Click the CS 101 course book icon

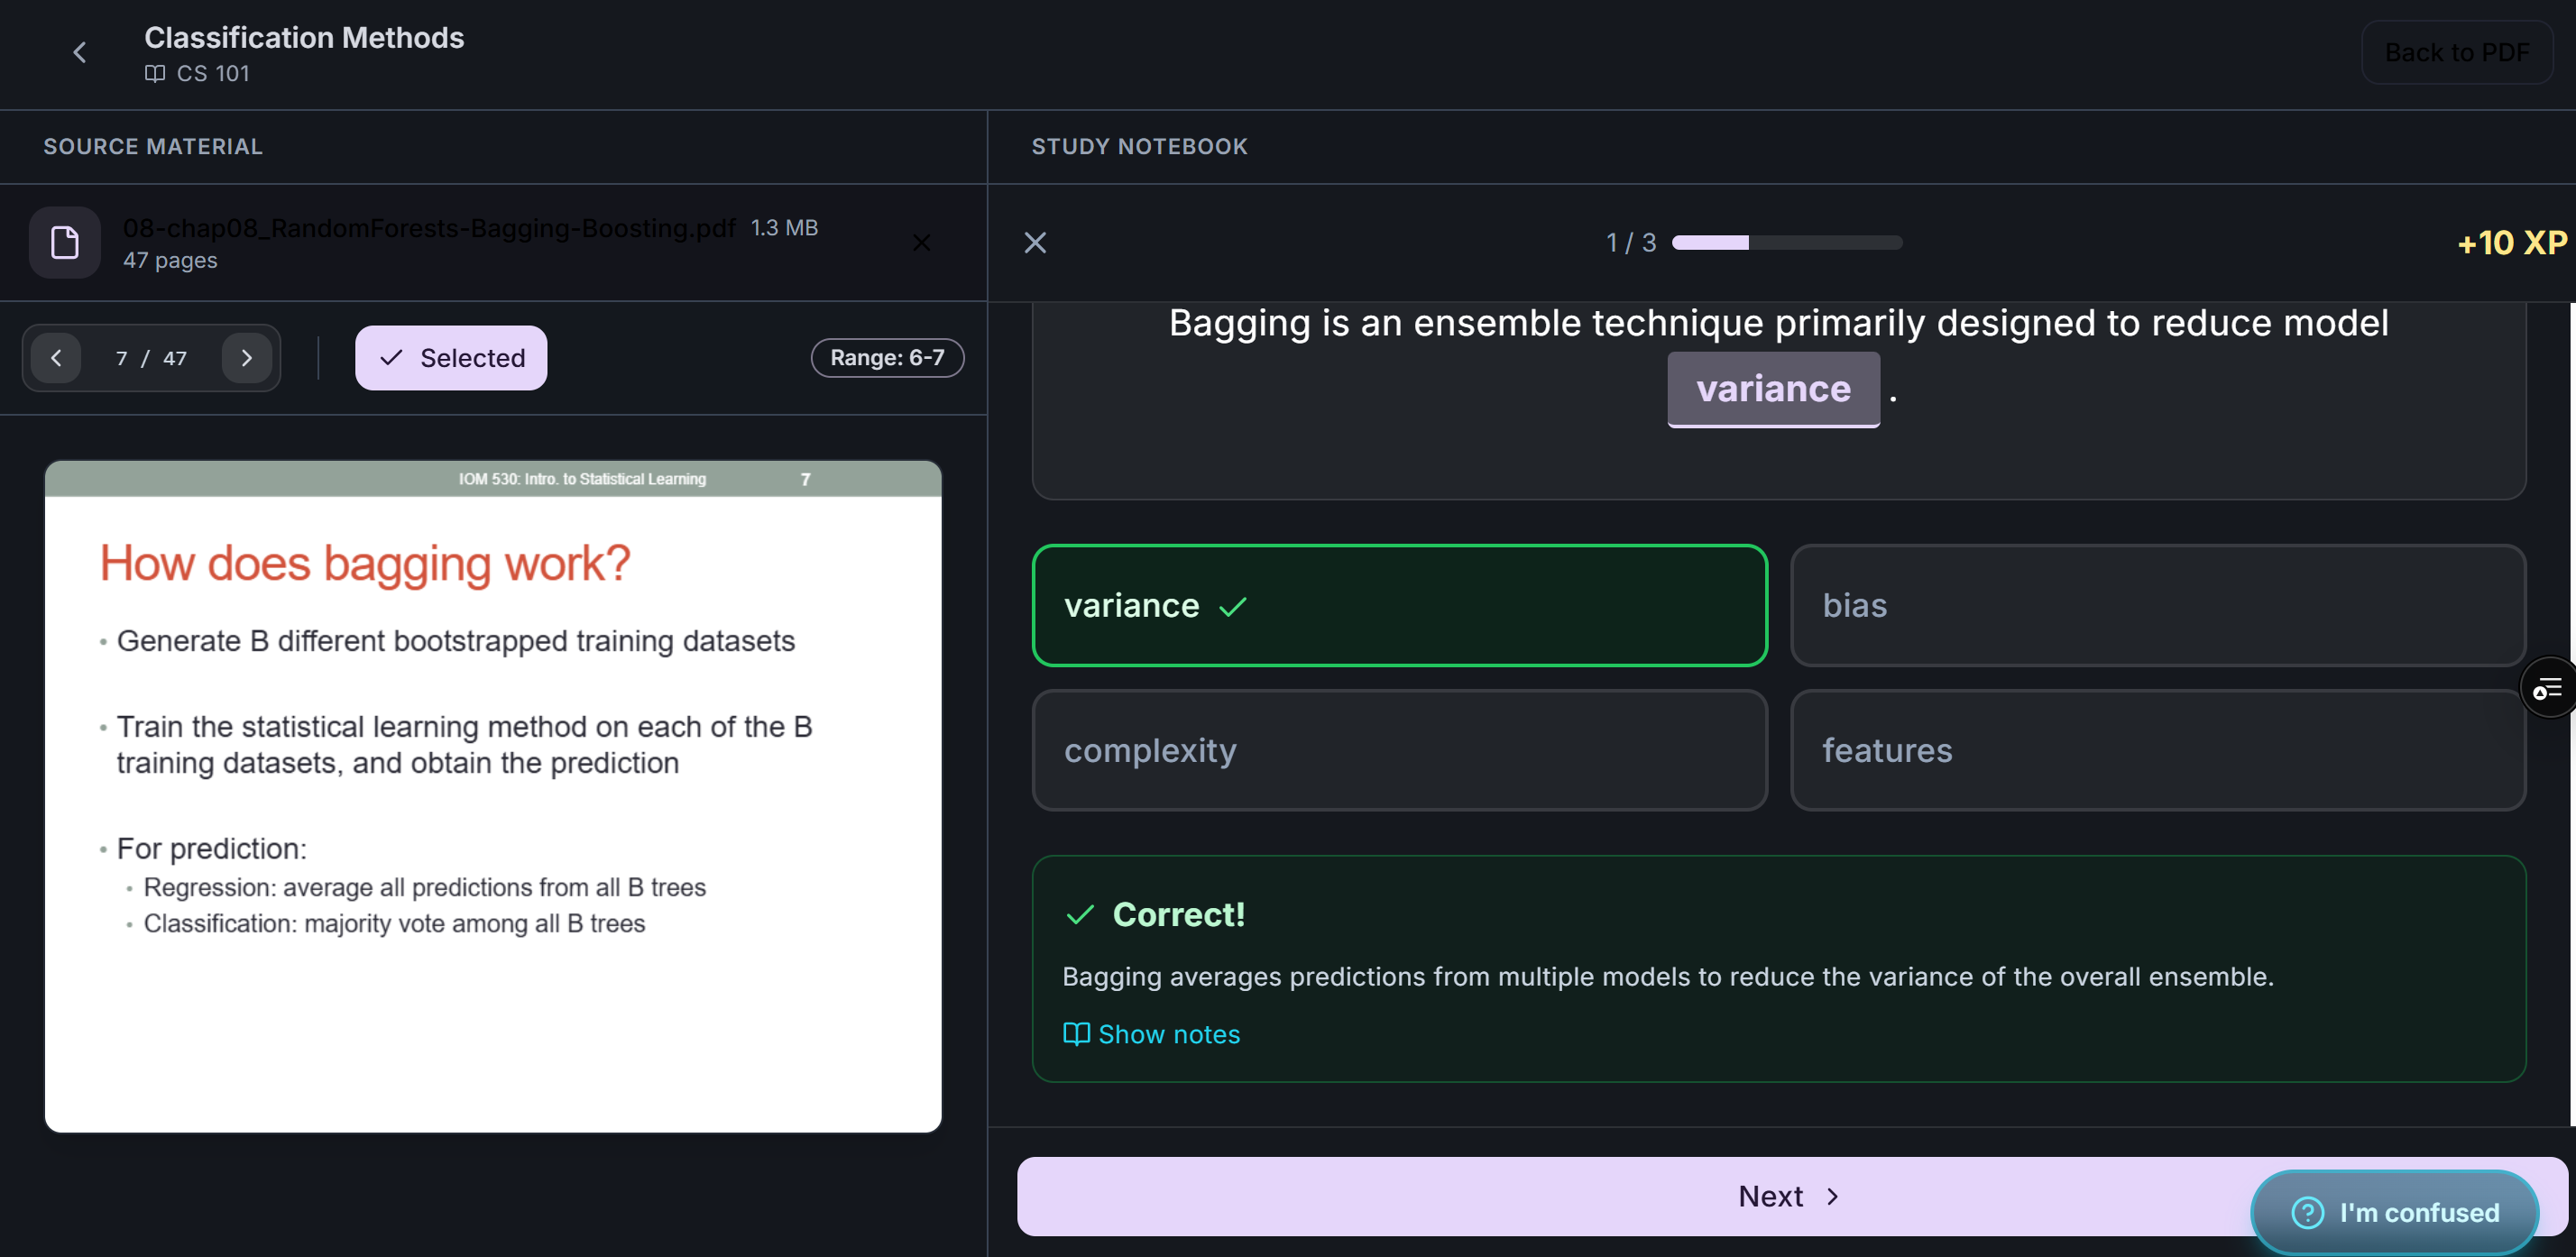pos(154,73)
